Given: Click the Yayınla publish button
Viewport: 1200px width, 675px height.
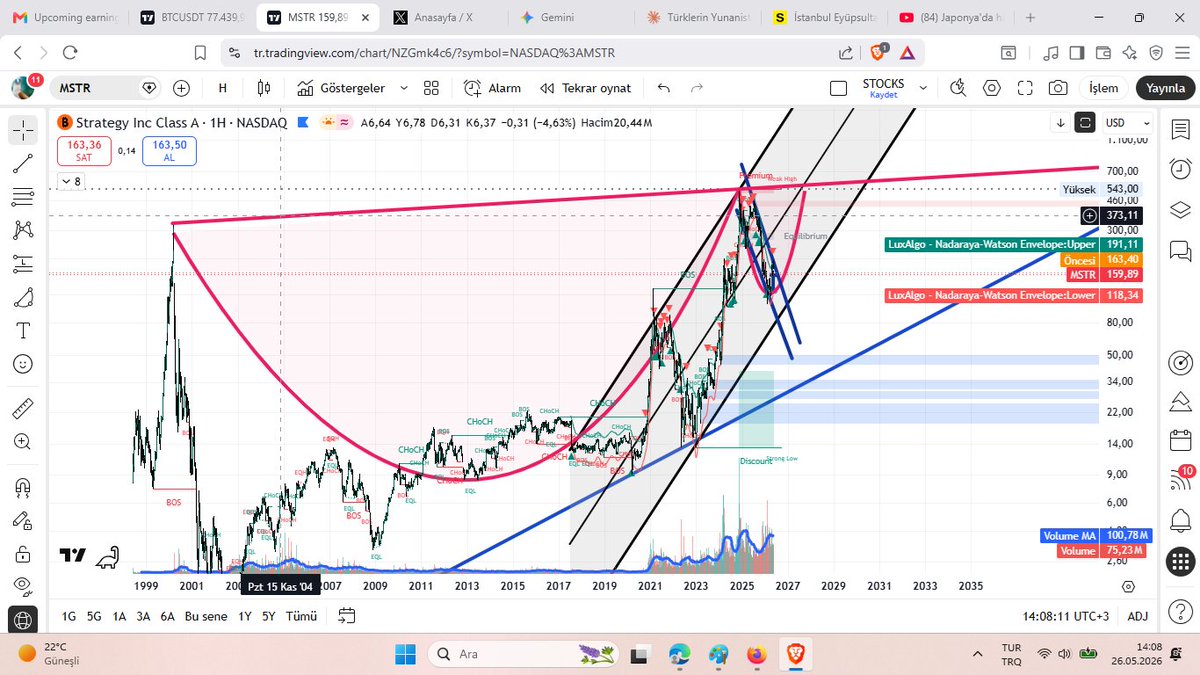Looking at the screenshot, I should (1165, 88).
